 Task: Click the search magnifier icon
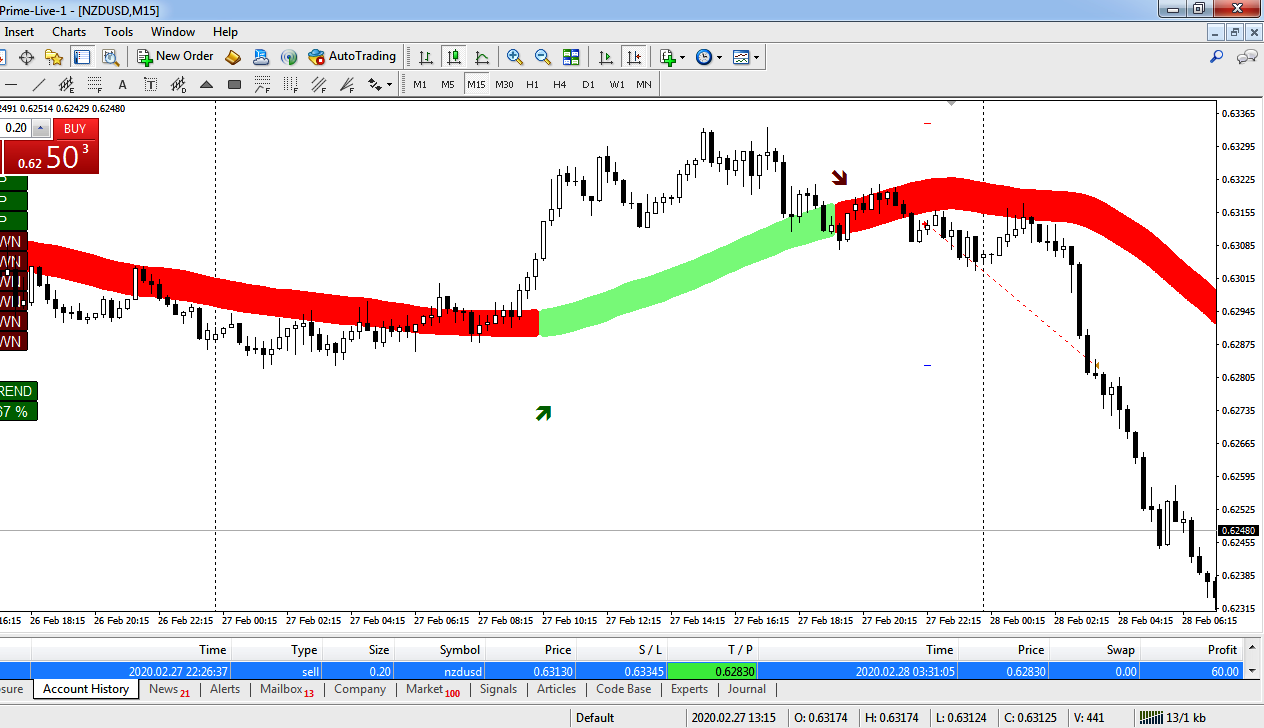pos(1217,57)
